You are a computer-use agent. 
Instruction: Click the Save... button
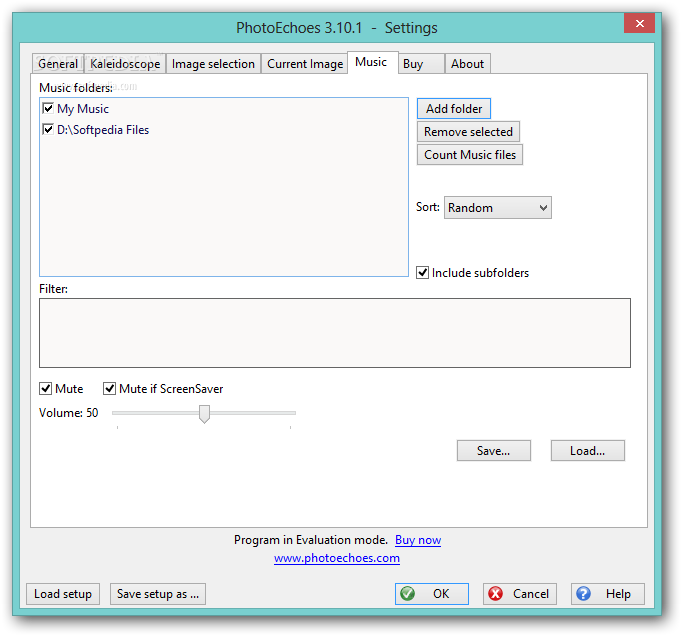[x=494, y=451]
